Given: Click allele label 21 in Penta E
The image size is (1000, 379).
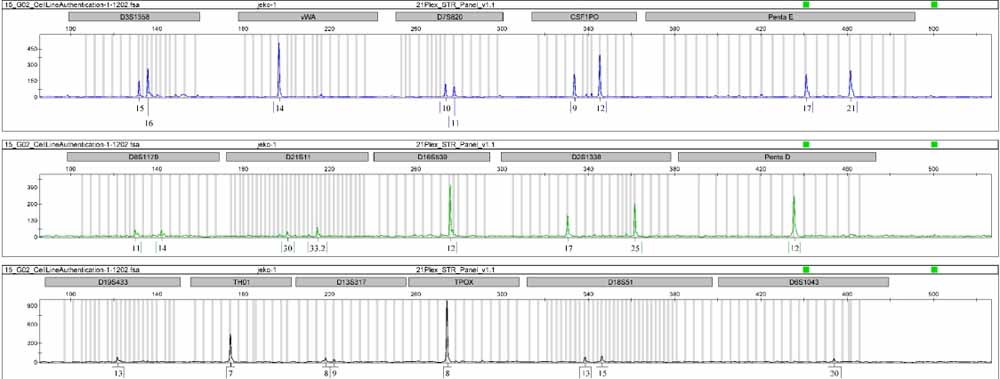Looking at the screenshot, I should (x=851, y=109).
